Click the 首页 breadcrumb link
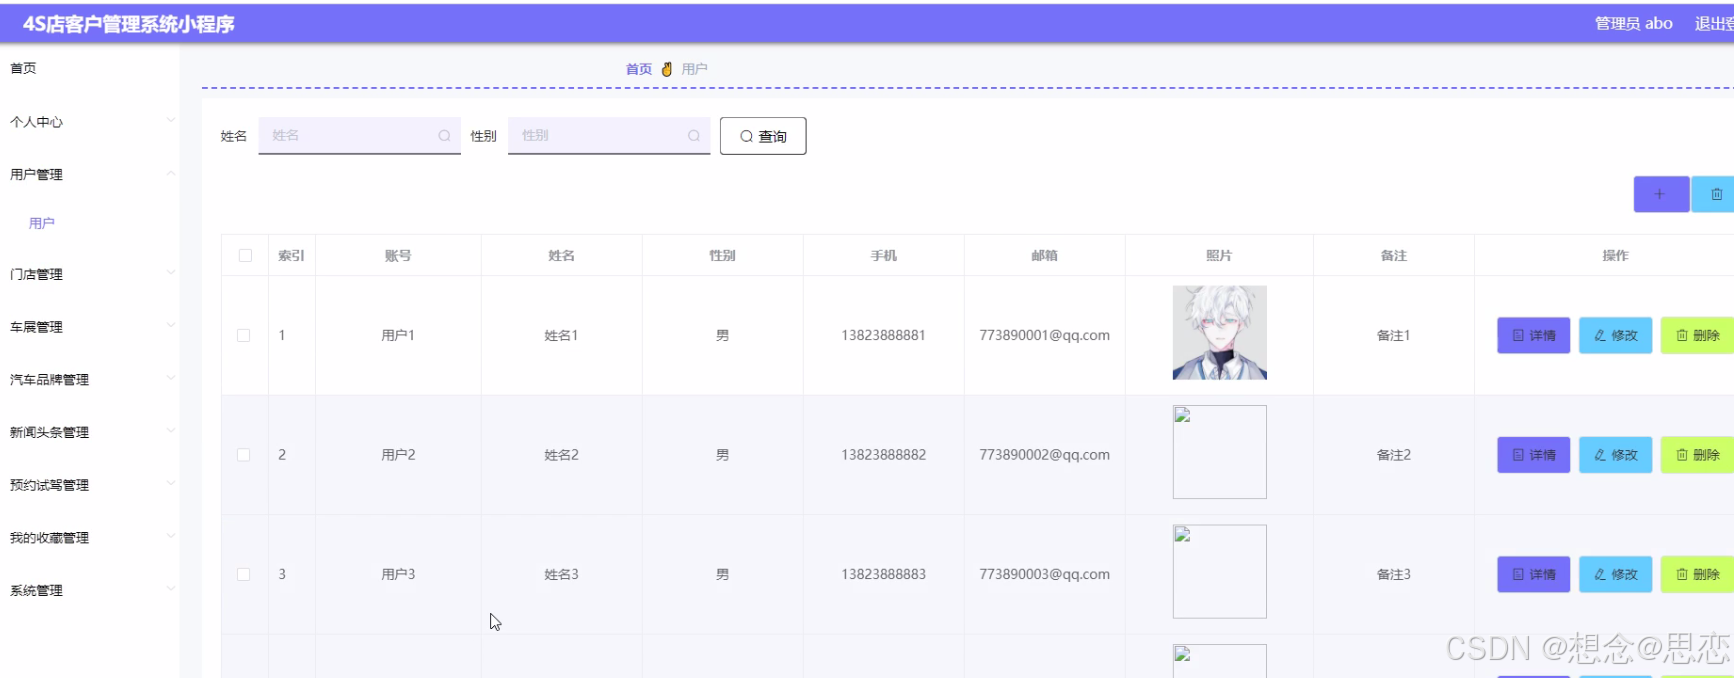Viewport: 1734px width, 678px height. tap(639, 69)
